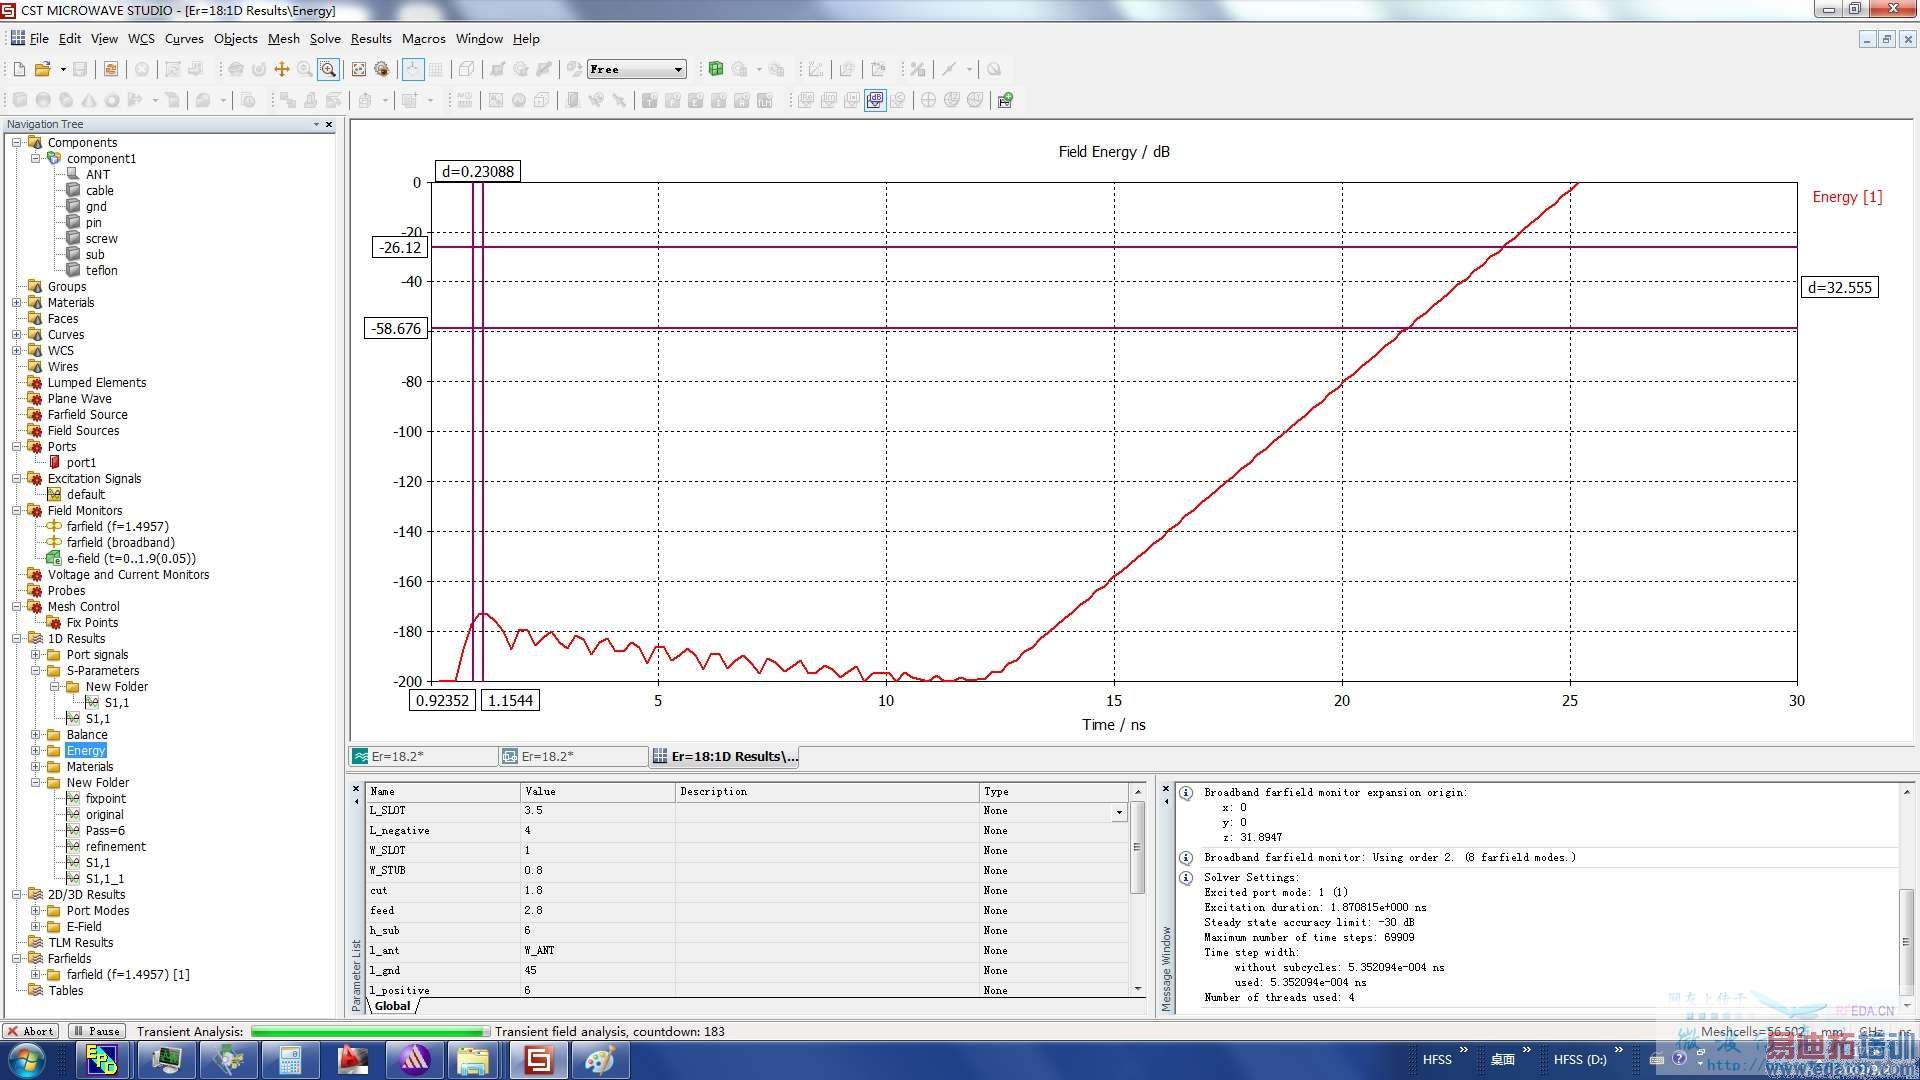Viewport: 1920px width, 1080px height.
Task: Select the zoom magnifier tool in the toolbar
Action: click(x=328, y=69)
